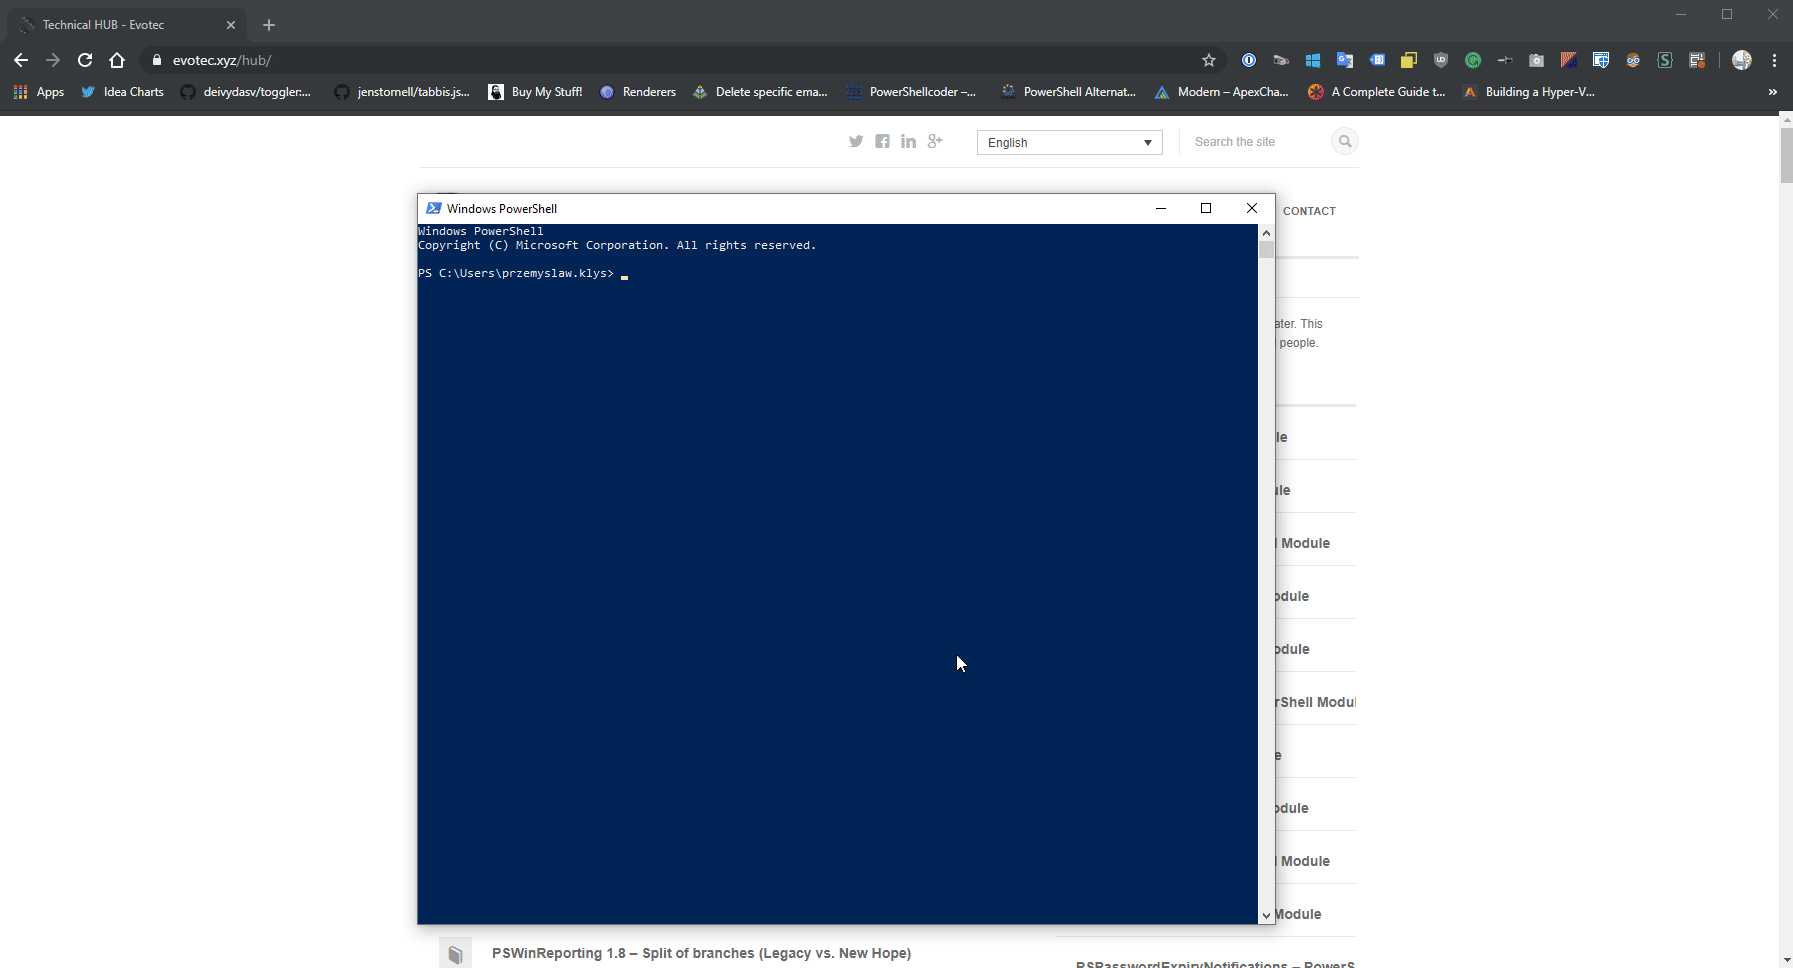Open the PSWinReporting 1.8 article link
This screenshot has height=968, width=1793.
coord(702,953)
